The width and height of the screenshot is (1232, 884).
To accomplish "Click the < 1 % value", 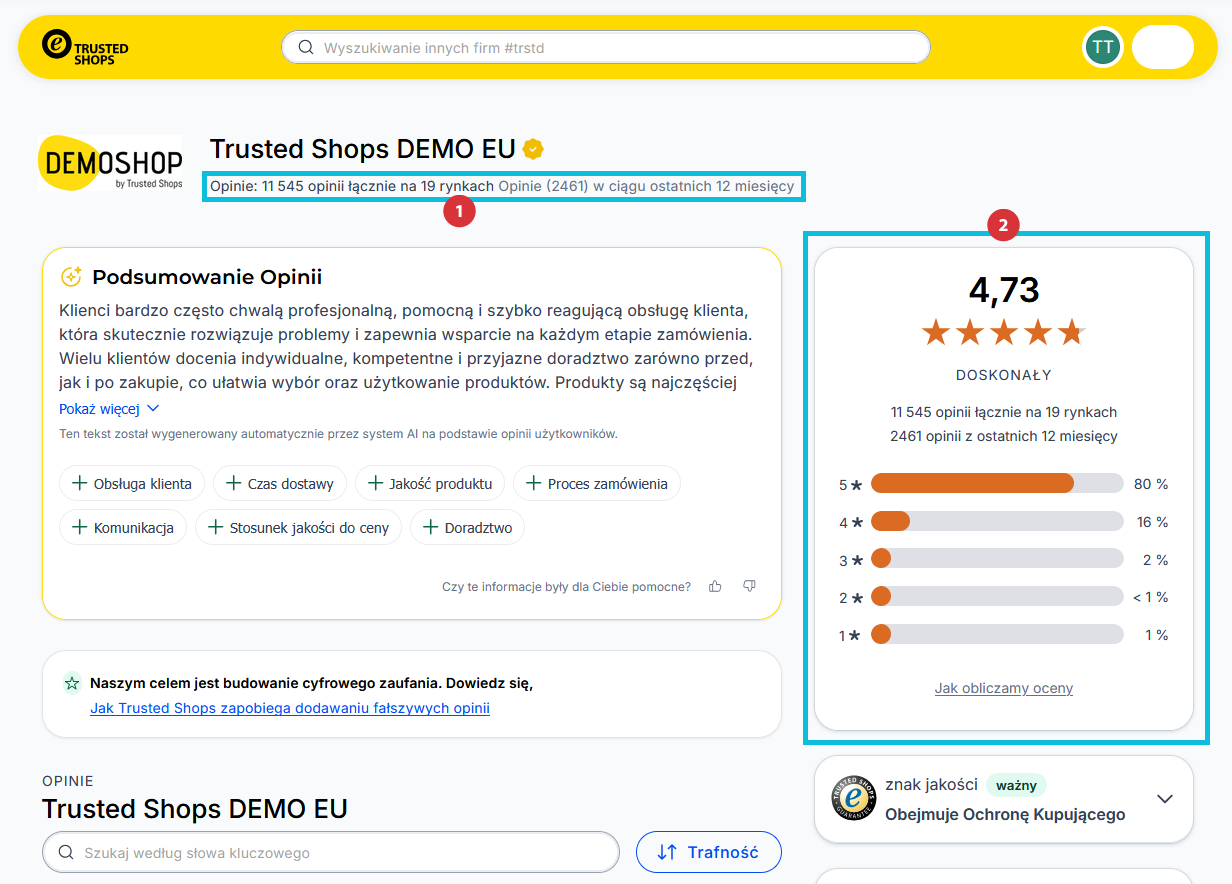I will (x=1150, y=597).
